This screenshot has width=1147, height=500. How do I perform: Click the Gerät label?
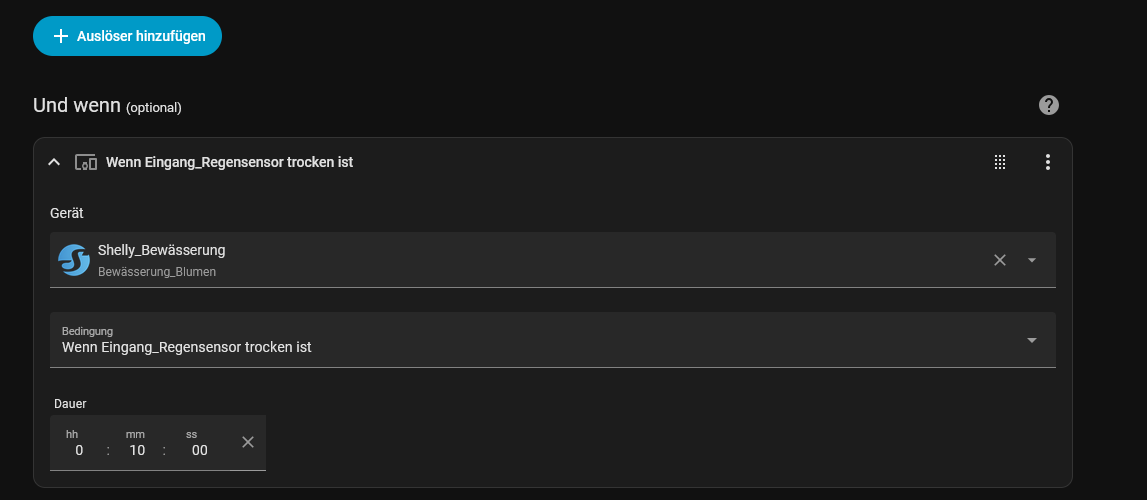[67, 213]
